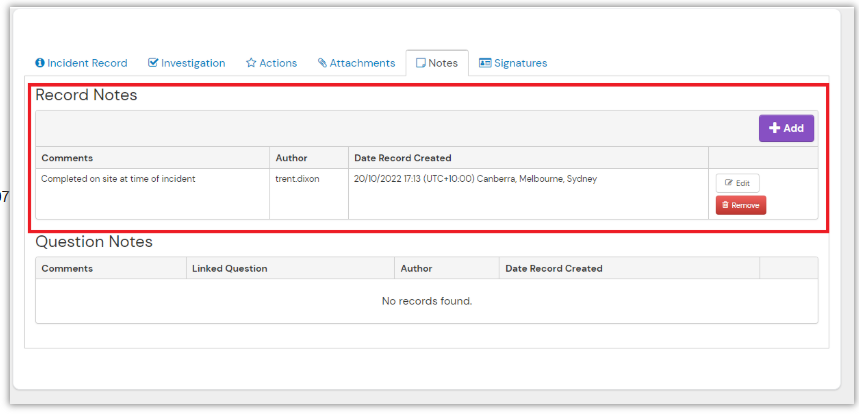Viewport: 859px width, 414px height.
Task: Click the info icon on Incident Record tab
Action: click(x=40, y=63)
